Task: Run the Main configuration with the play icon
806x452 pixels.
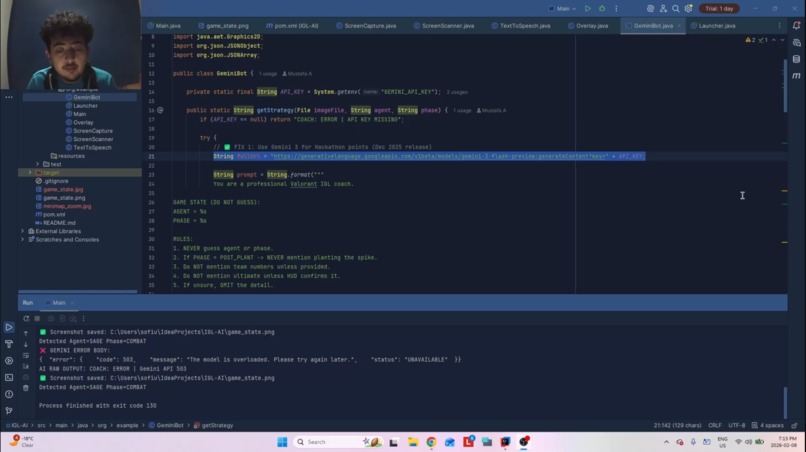Action: pyautogui.click(x=588, y=9)
